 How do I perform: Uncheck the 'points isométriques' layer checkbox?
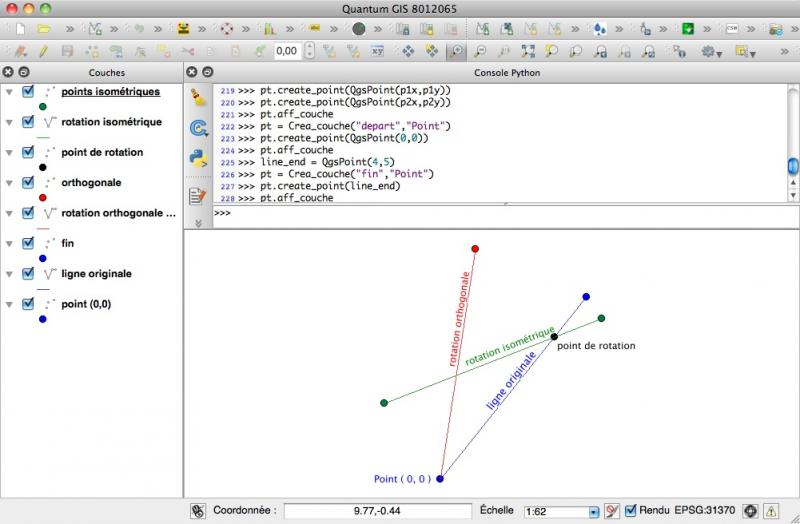[x=28, y=92]
